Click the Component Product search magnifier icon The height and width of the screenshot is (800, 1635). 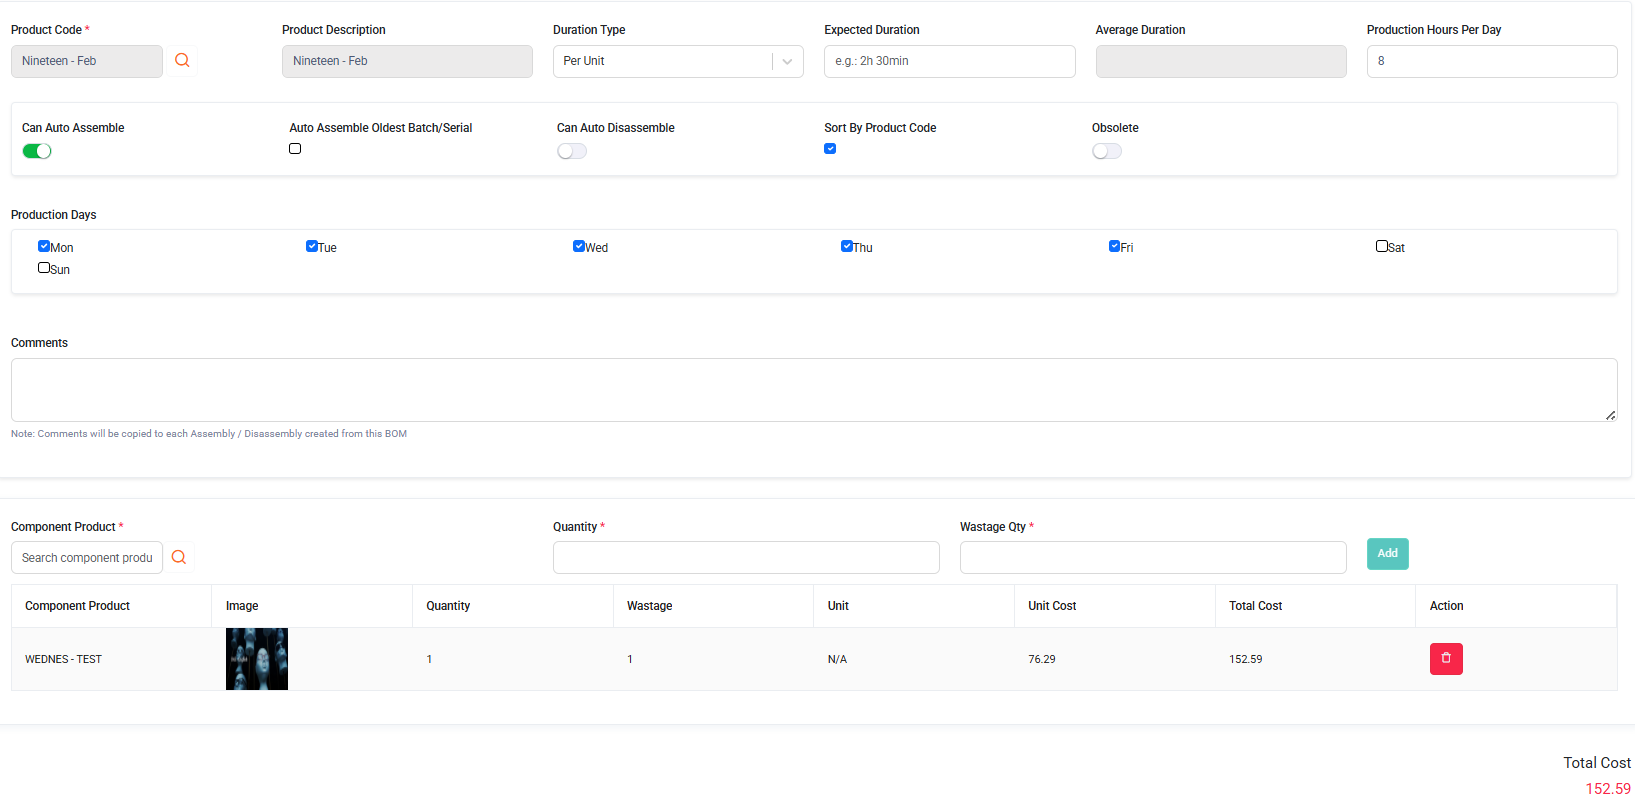pyautogui.click(x=179, y=557)
